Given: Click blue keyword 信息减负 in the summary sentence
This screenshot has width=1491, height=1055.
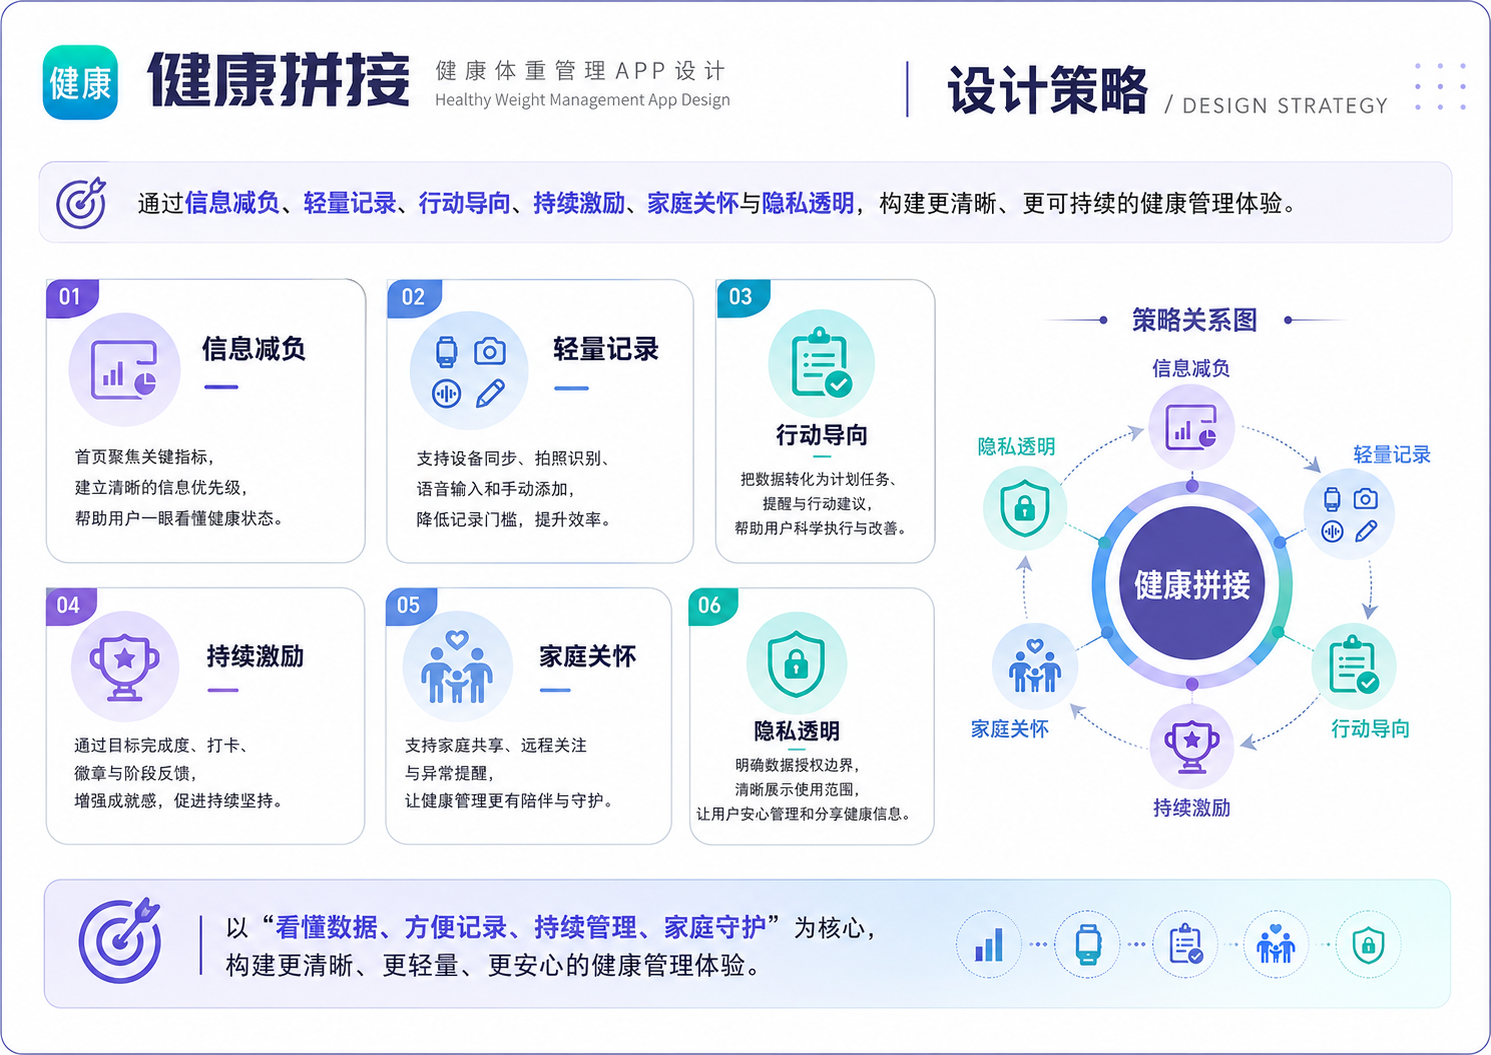Looking at the screenshot, I should (x=232, y=203).
